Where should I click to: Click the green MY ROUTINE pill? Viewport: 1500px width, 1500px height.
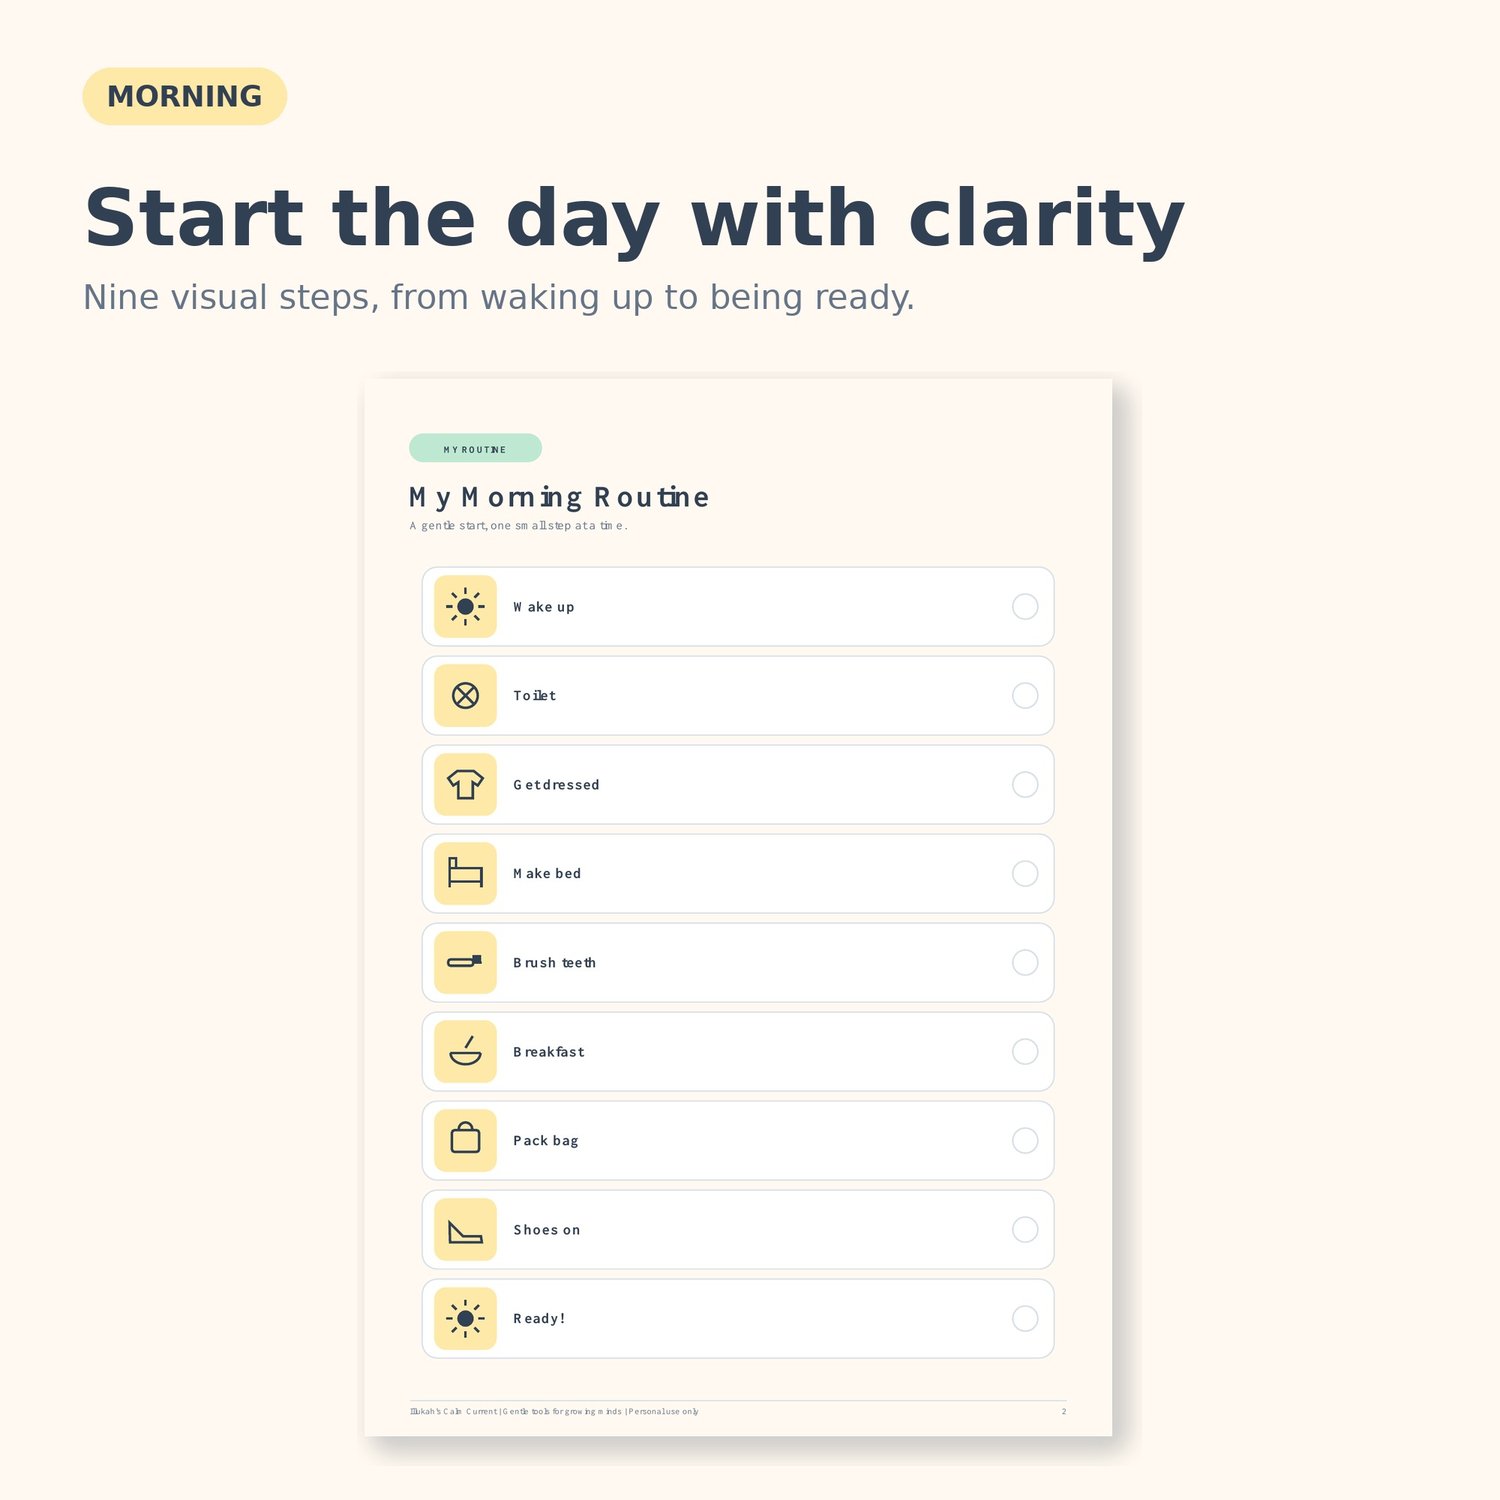tap(475, 448)
